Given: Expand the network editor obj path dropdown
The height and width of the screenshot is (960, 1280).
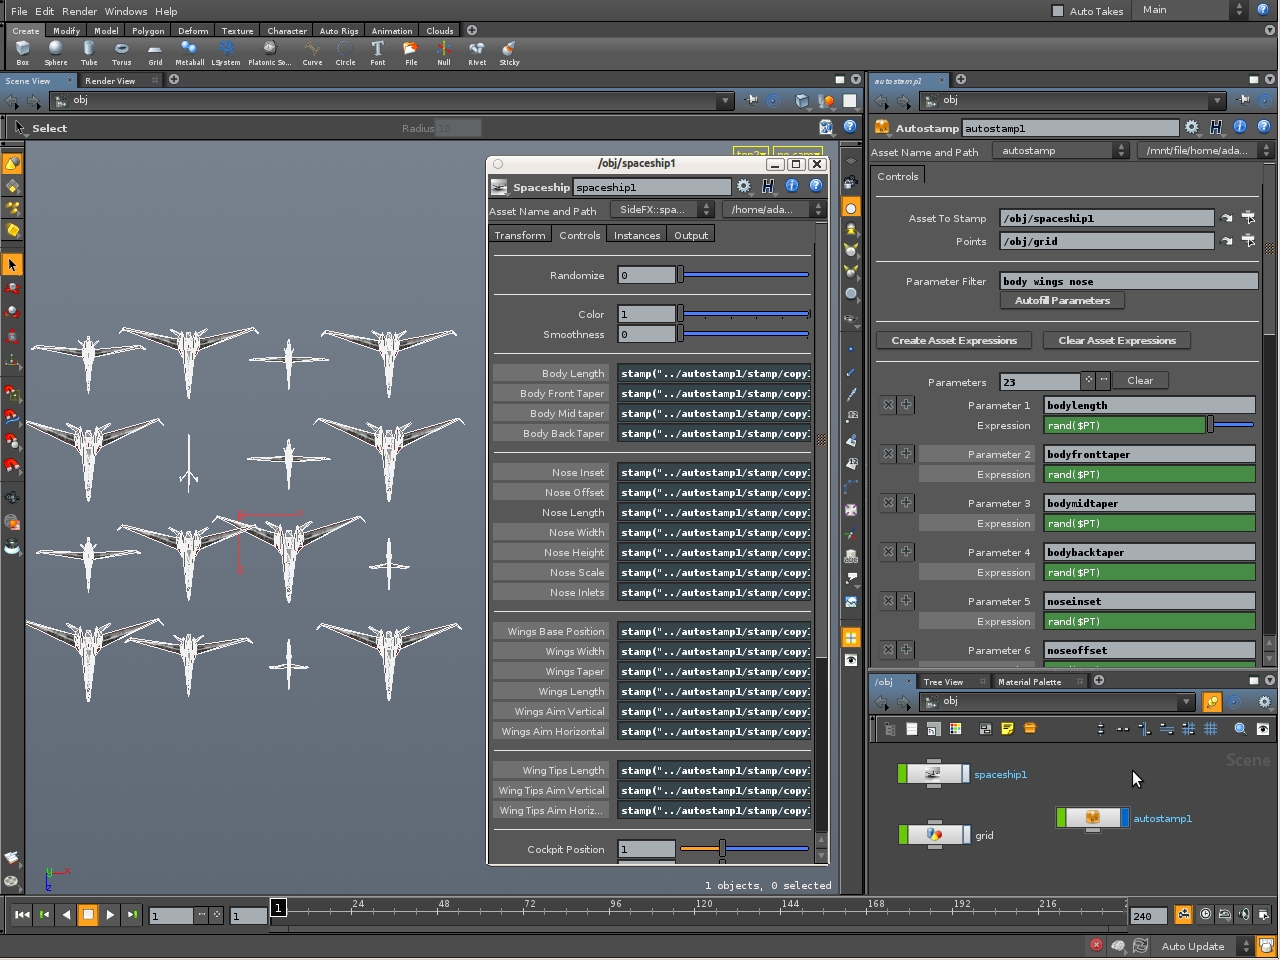Looking at the screenshot, I should [1186, 702].
